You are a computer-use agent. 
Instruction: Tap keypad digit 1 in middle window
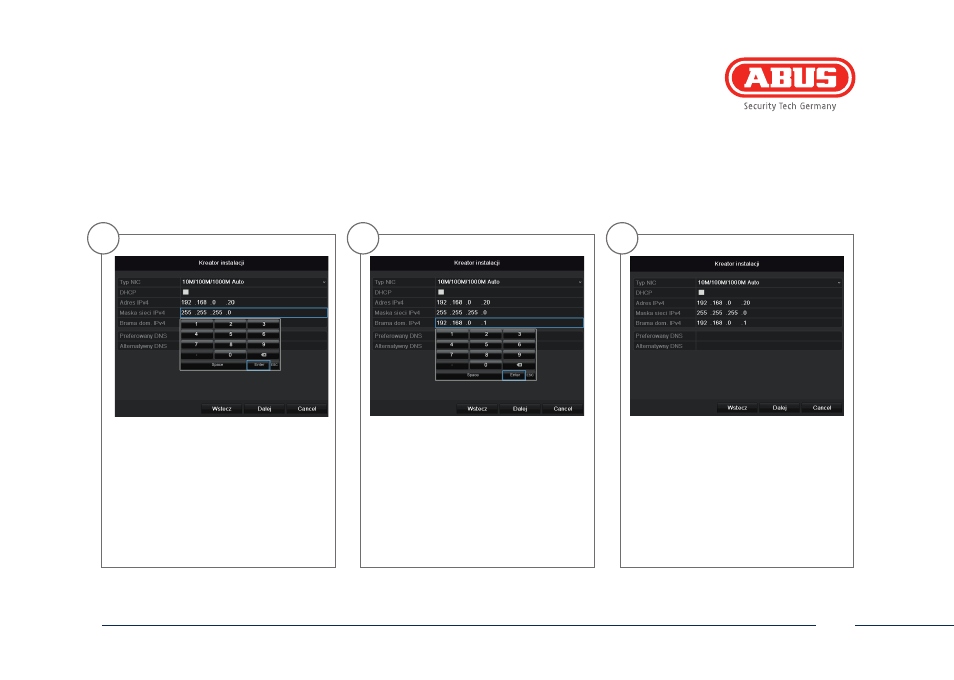tap(452, 335)
